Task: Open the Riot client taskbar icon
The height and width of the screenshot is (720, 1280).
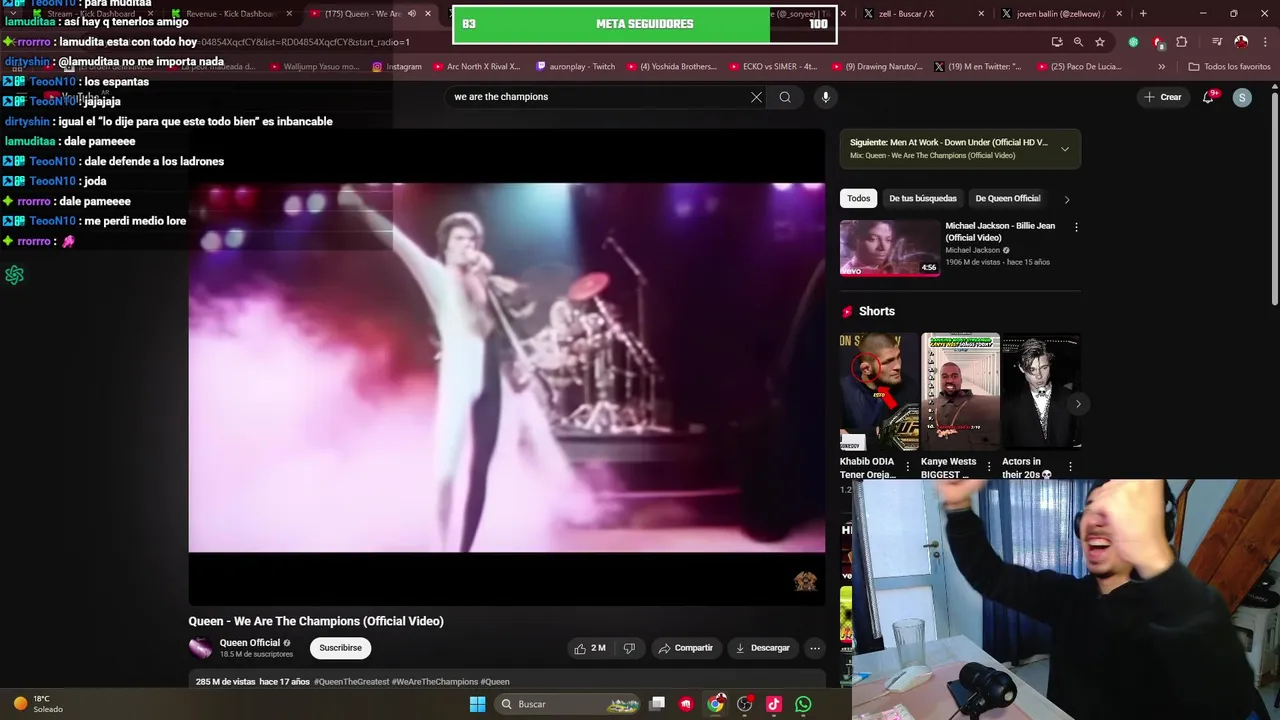Action: pyautogui.click(x=686, y=704)
